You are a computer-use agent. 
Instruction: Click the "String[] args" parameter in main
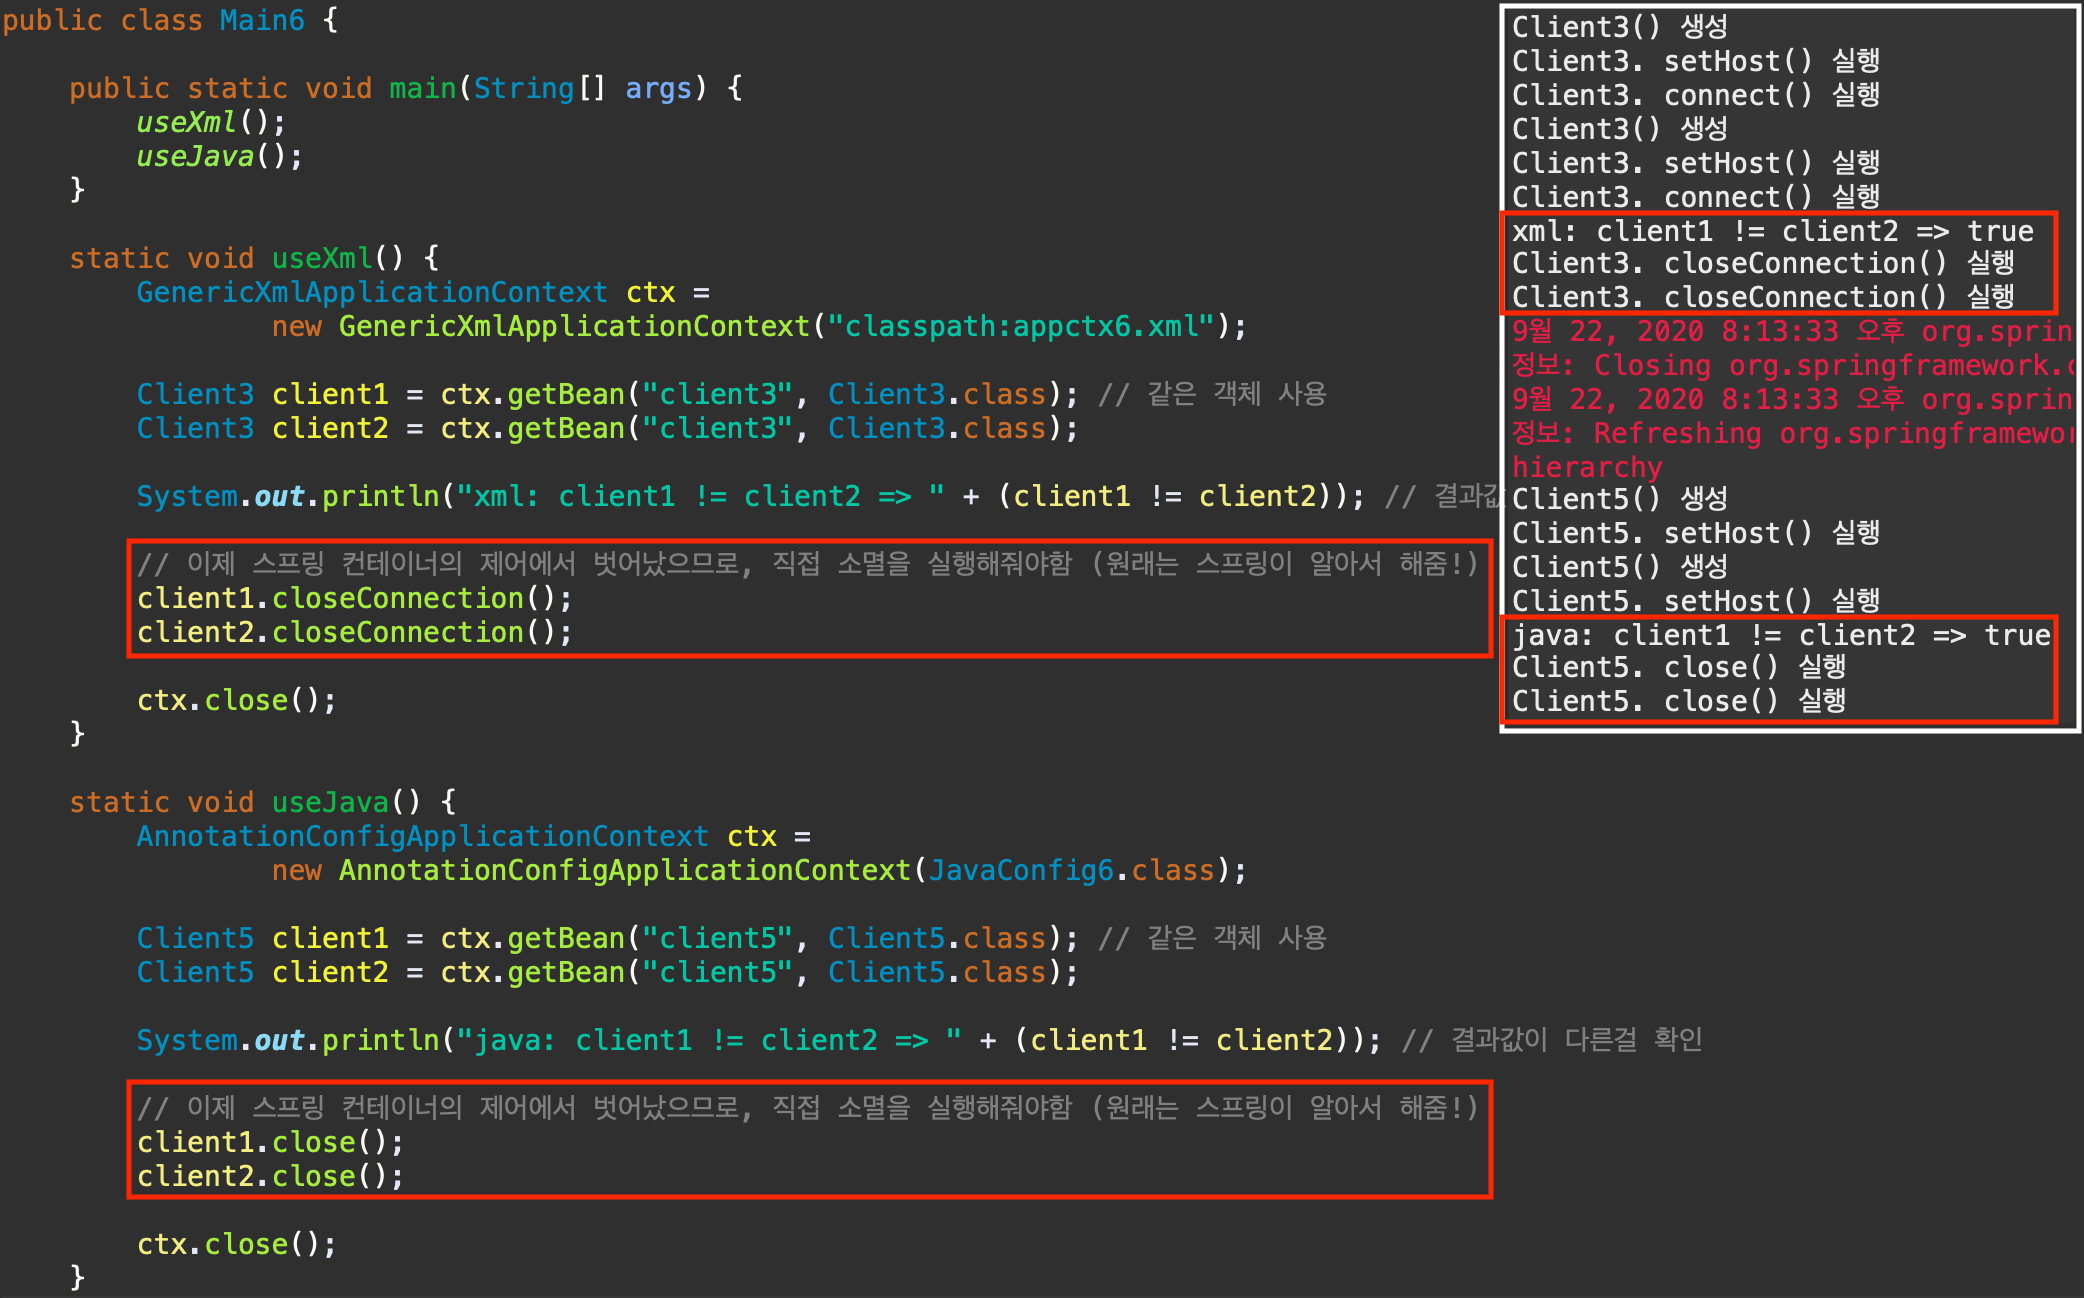[583, 88]
